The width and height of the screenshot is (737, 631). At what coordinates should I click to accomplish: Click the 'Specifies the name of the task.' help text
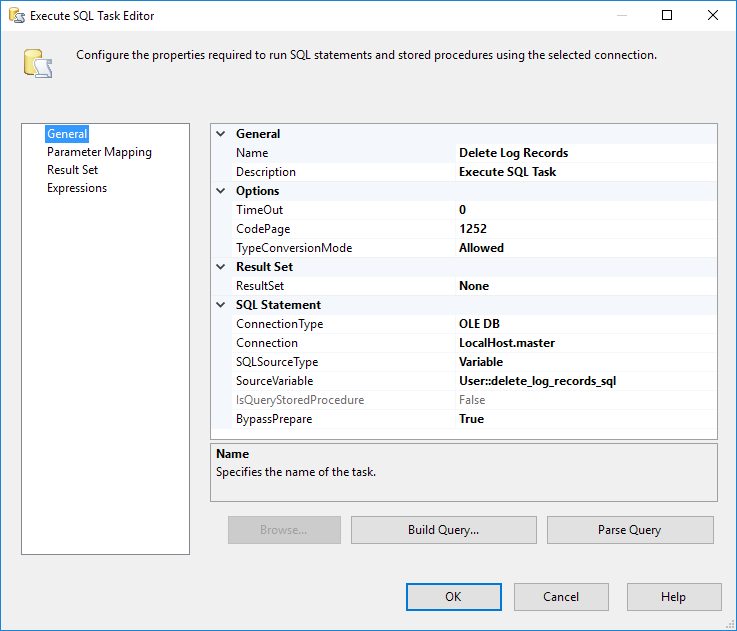296,472
